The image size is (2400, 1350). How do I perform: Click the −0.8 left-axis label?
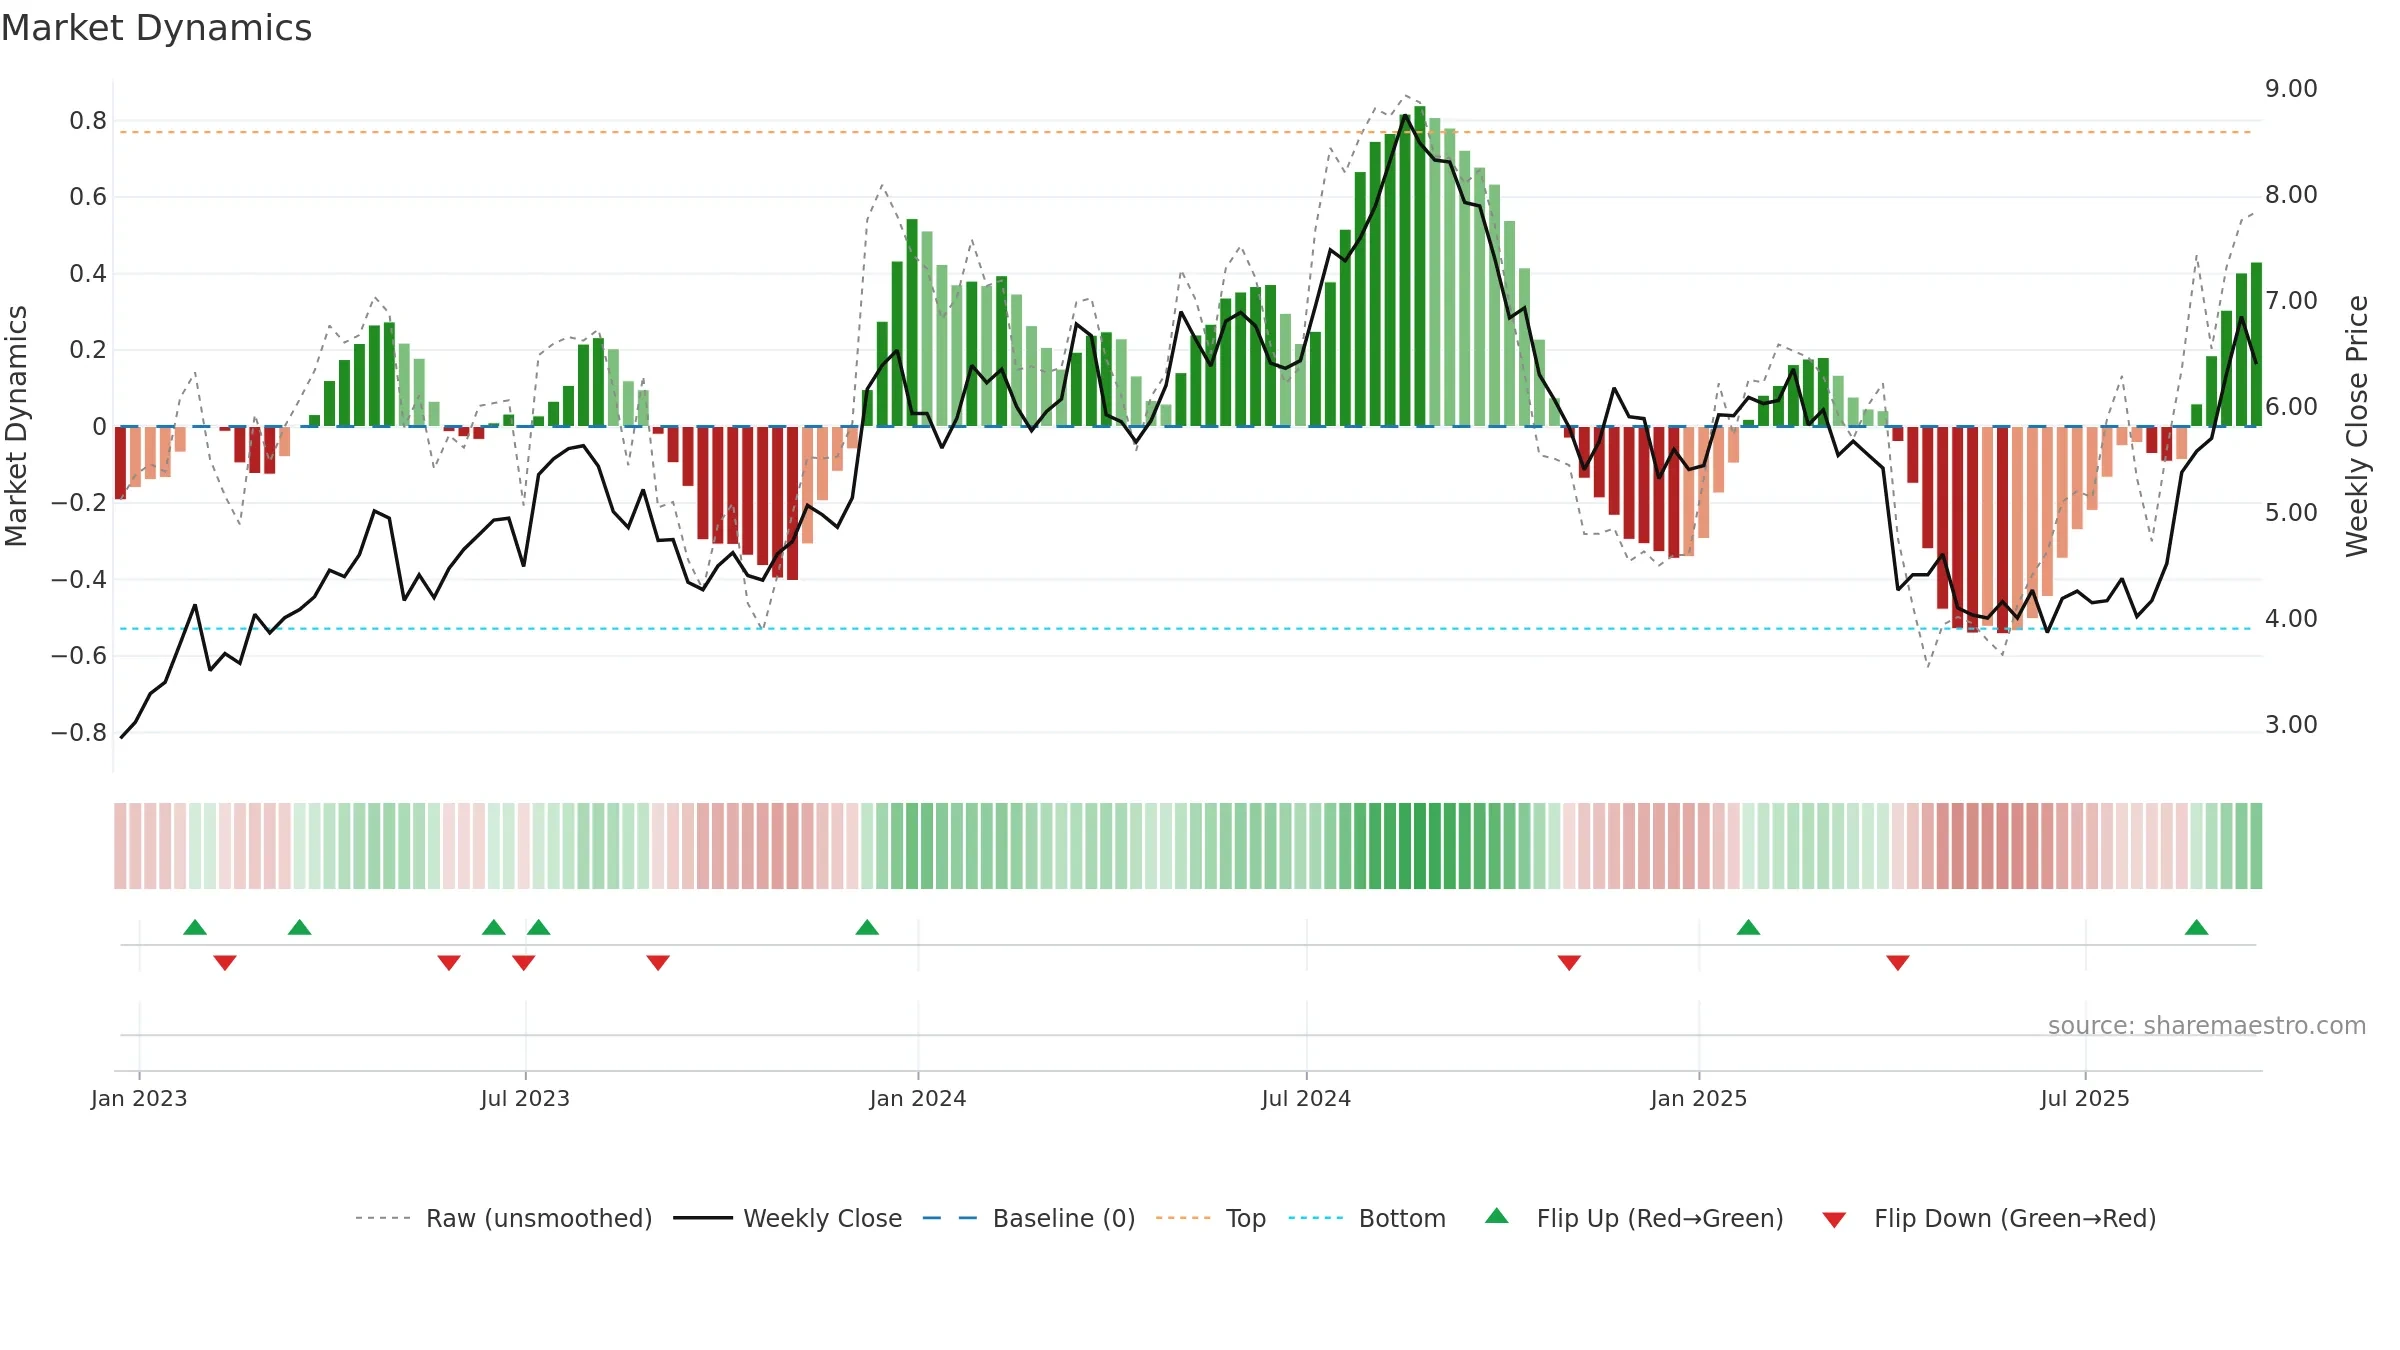pyautogui.click(x=79, y=732)
